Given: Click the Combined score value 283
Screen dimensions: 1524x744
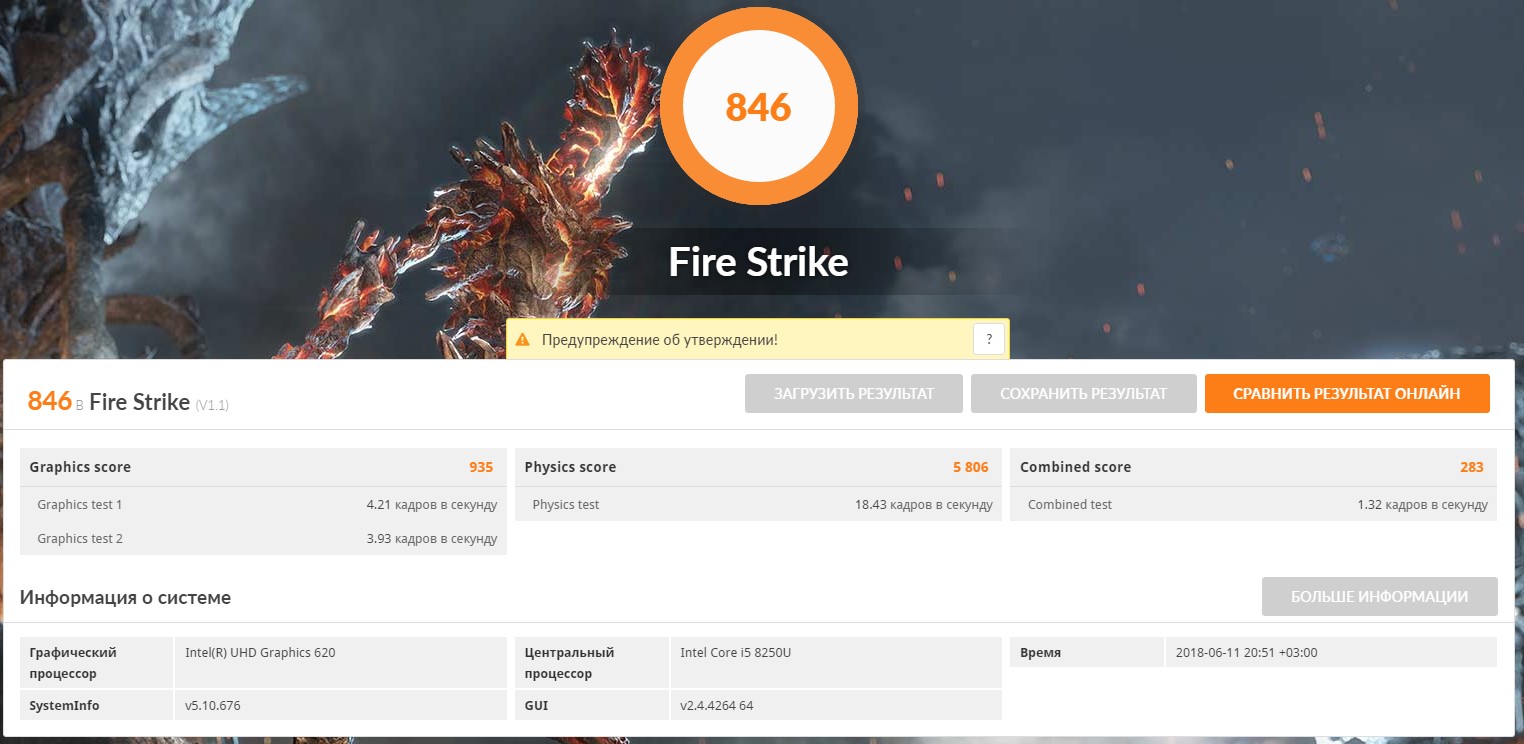Looking at the screenshot, I should pos(1472,467).
